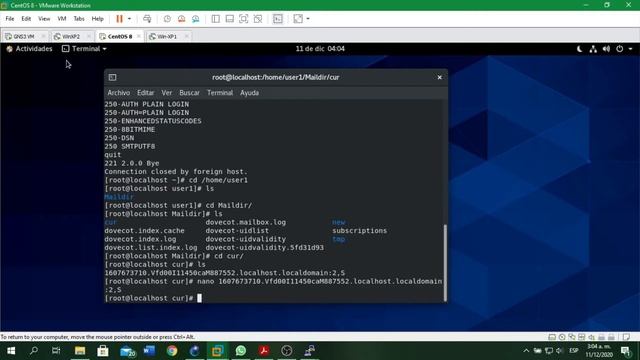
Task: Click the terminal vertical scrollbar
Action: coord(445,262)
